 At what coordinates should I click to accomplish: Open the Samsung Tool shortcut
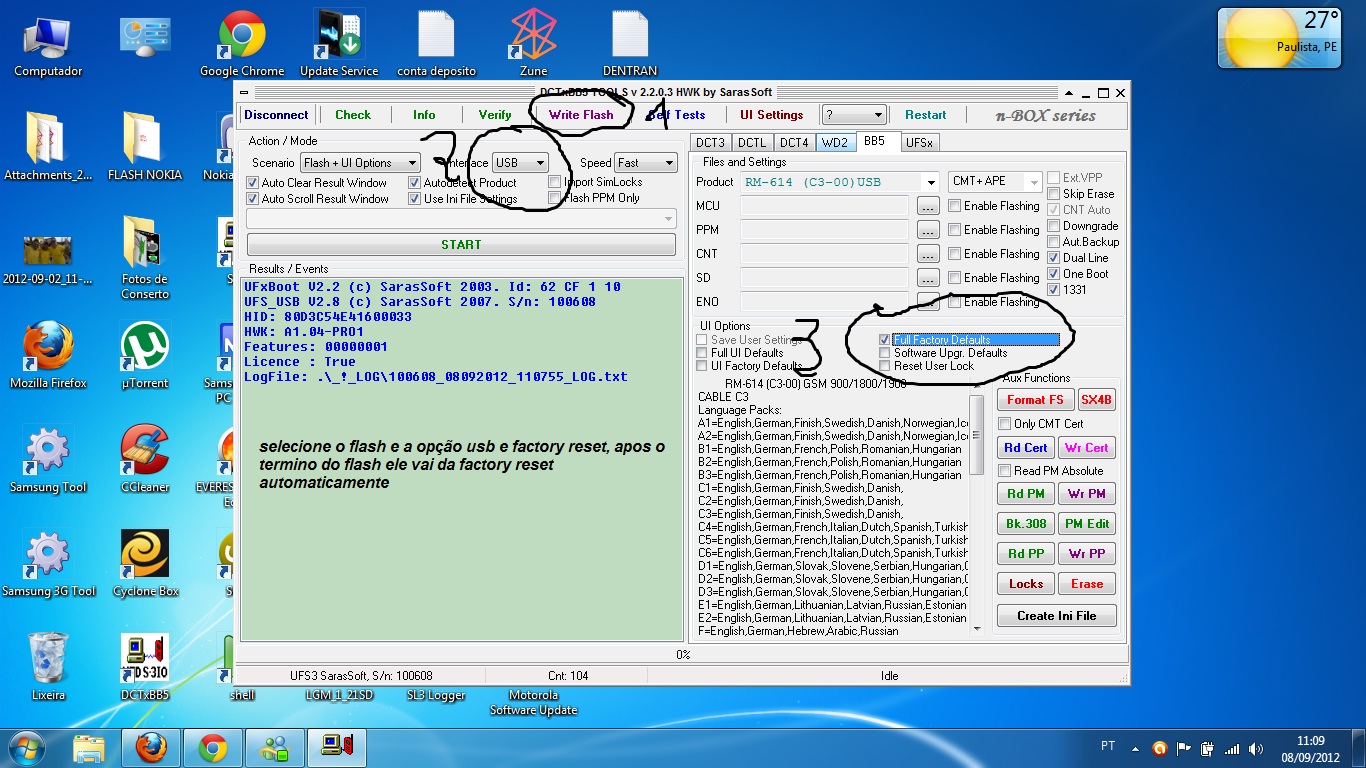tap(48, 460)
